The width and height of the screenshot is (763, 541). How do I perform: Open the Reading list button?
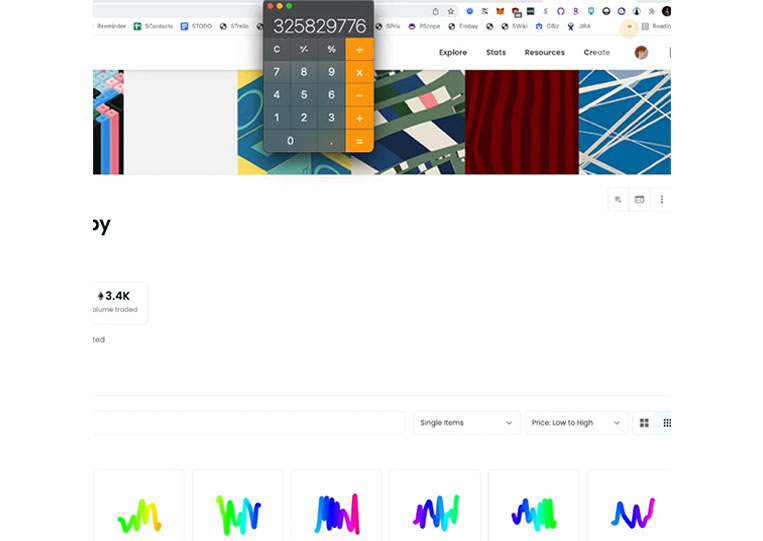pyautogui.click(x=656, y=26)
